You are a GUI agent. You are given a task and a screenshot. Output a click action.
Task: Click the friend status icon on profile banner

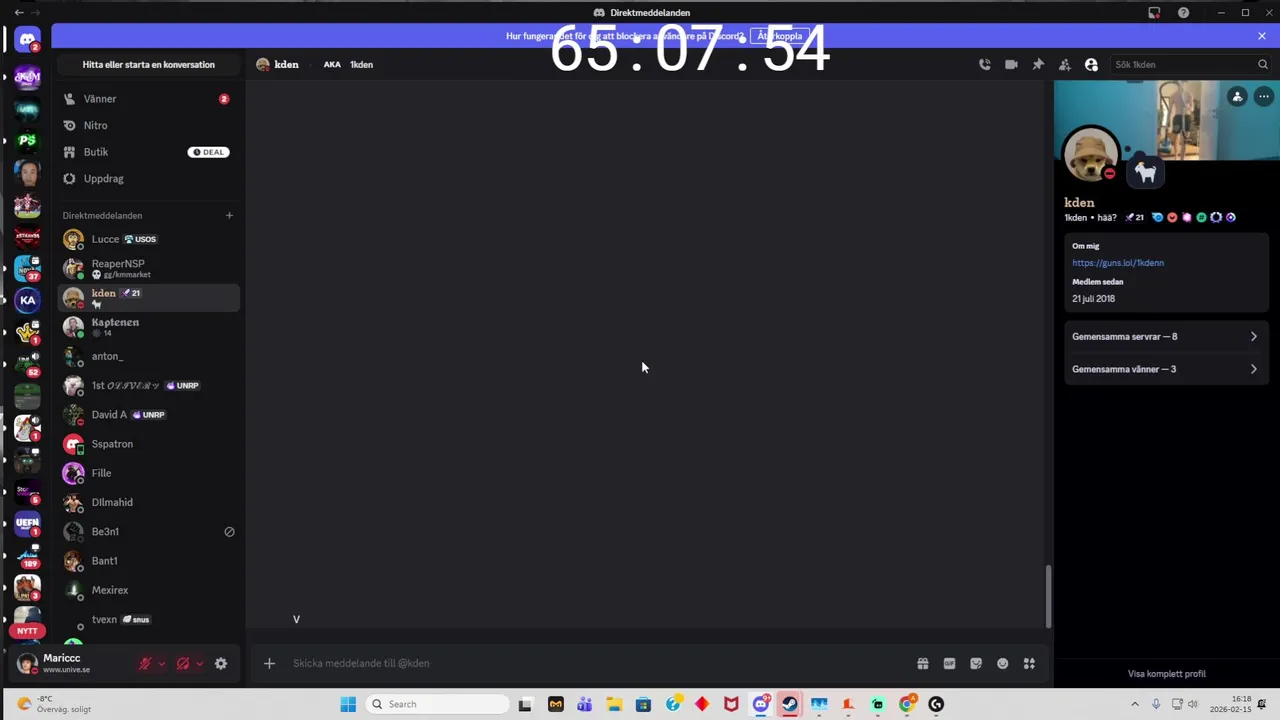(x=1237, y=97)
